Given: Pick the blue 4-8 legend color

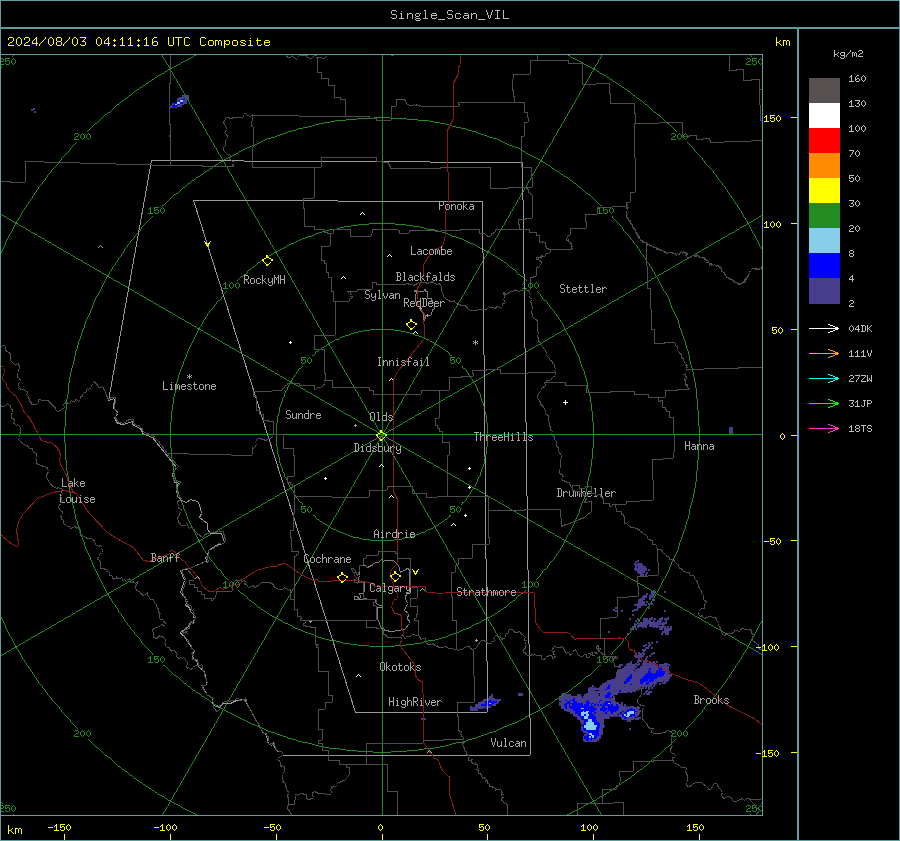Looking at the screenshot, I should (824, 266).
